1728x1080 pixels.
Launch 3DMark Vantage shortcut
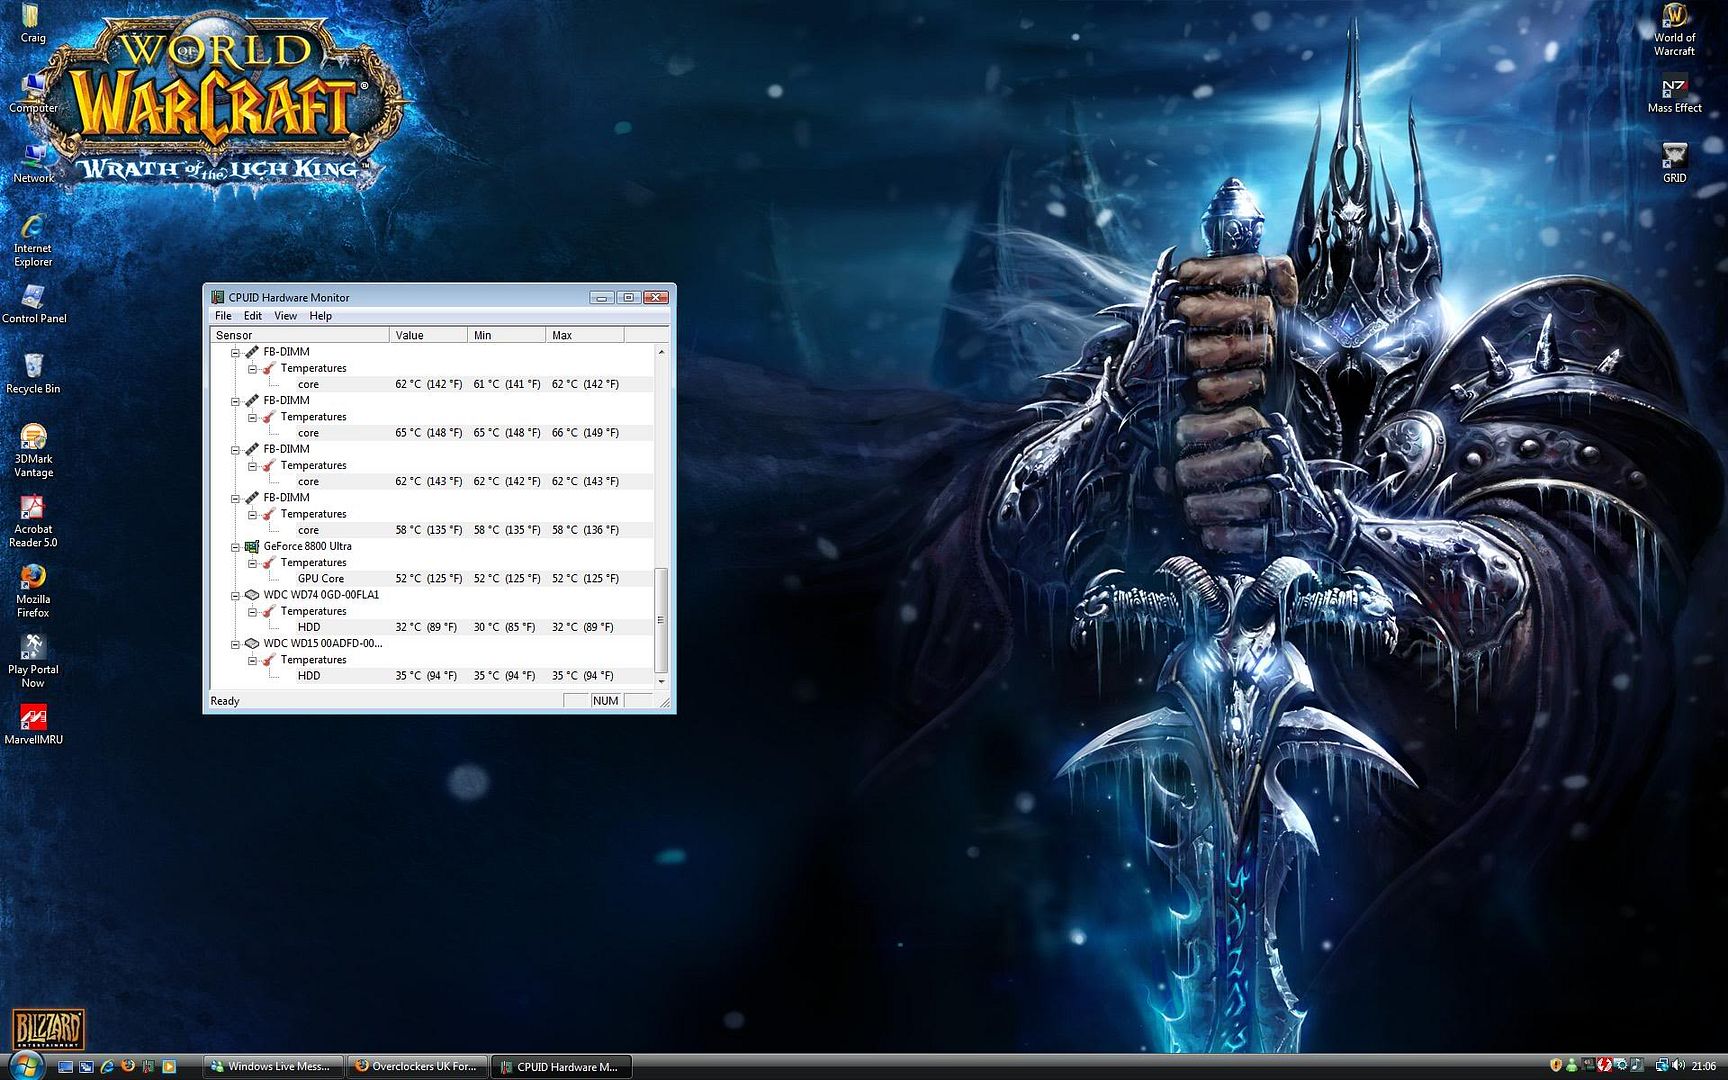(x=33, y=451)
